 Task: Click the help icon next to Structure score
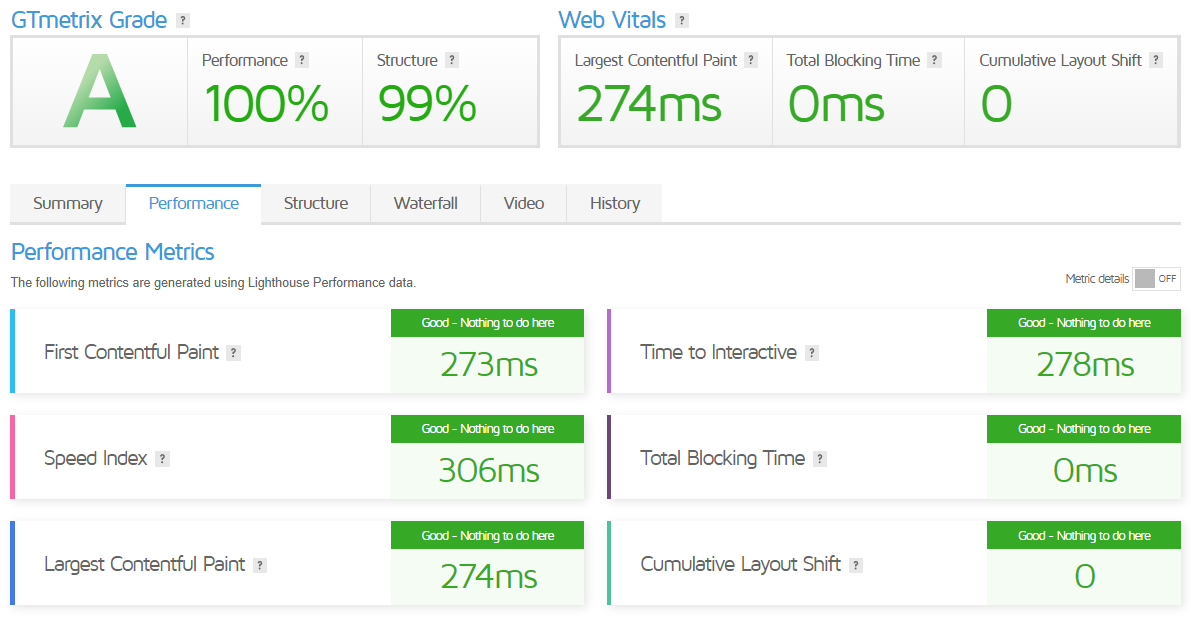(x=452, y=60)
